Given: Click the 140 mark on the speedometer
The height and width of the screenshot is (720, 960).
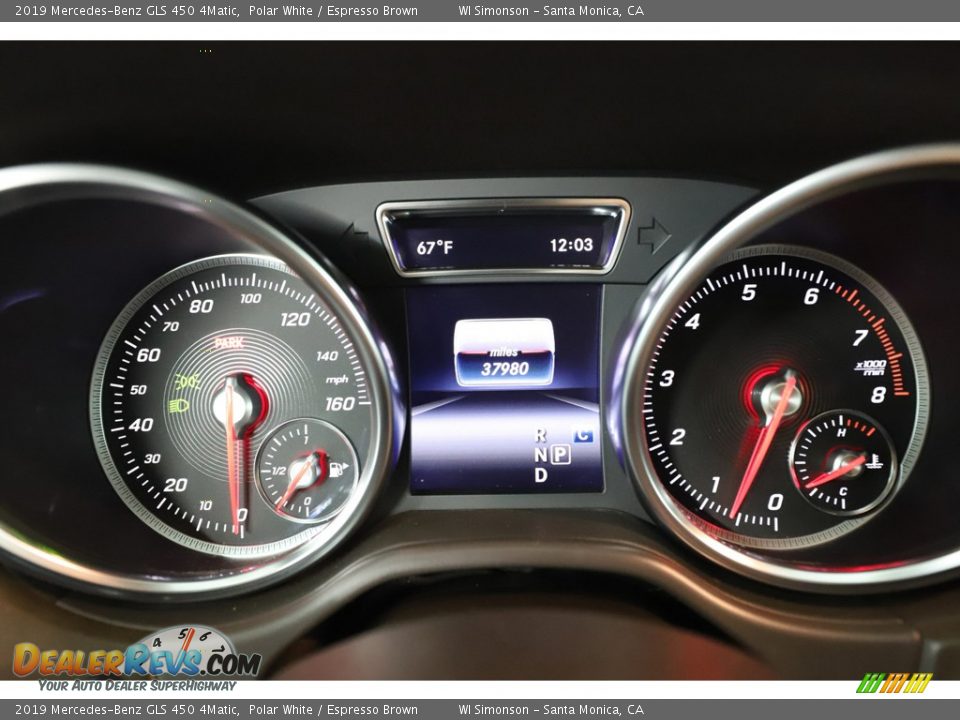Looking at the screenshot, I should tap(327, 356).
